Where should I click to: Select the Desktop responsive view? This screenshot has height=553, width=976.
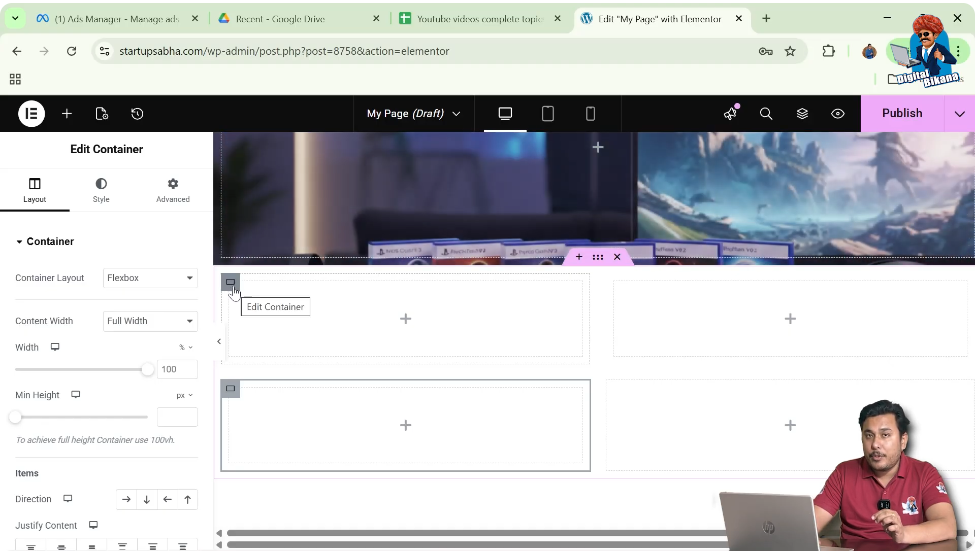[505, 114]
